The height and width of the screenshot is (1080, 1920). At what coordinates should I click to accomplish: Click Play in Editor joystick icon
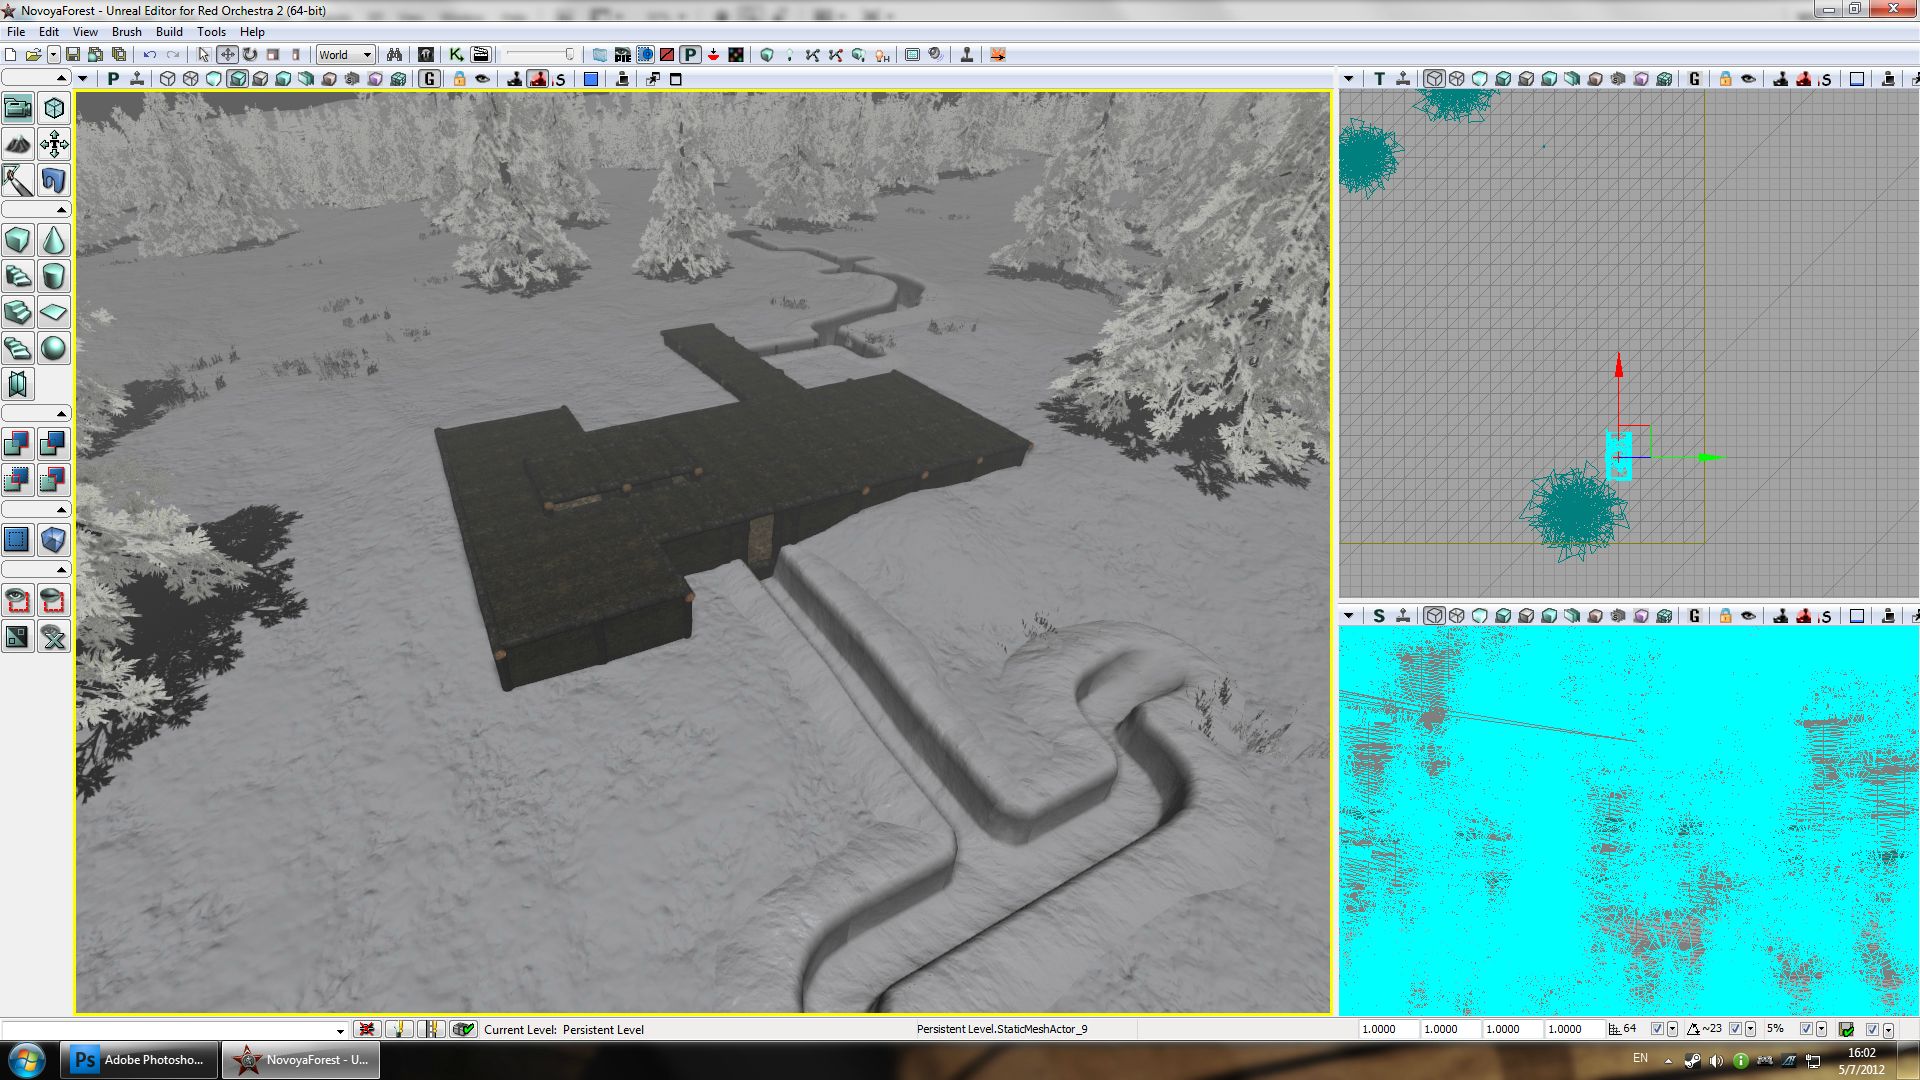(x=967, y=55)
